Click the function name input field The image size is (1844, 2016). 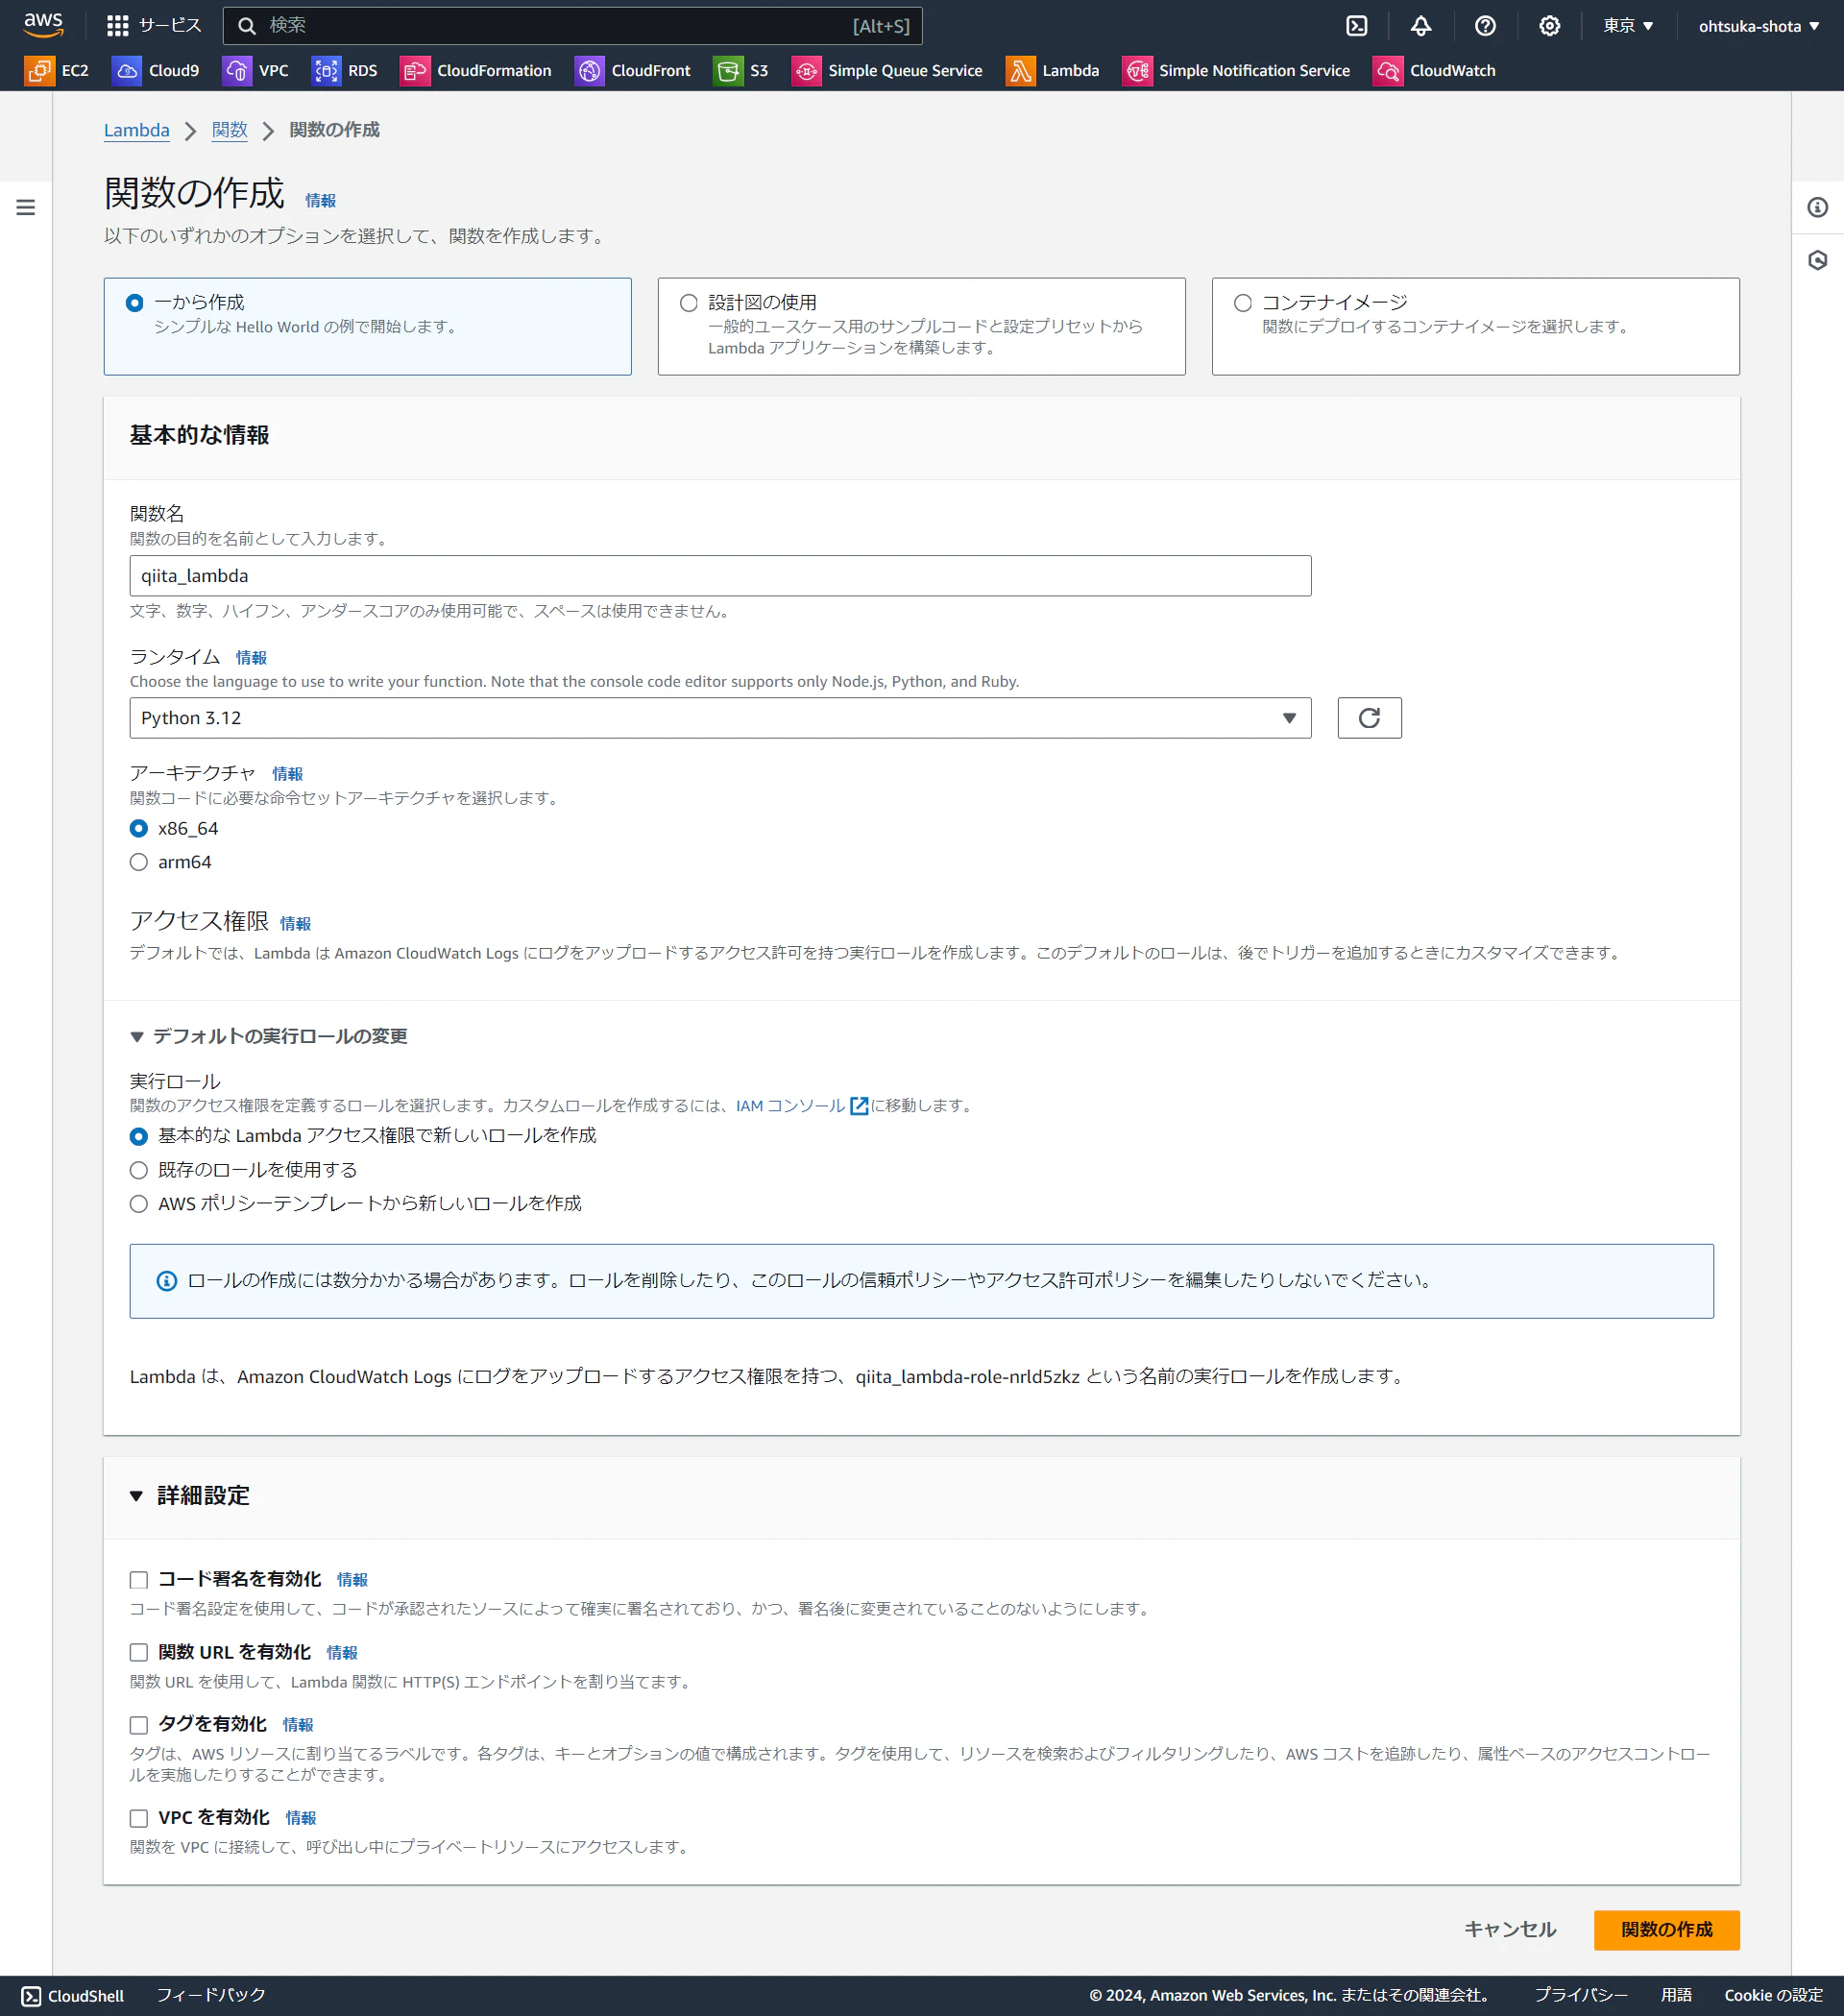tap(719, 575)
